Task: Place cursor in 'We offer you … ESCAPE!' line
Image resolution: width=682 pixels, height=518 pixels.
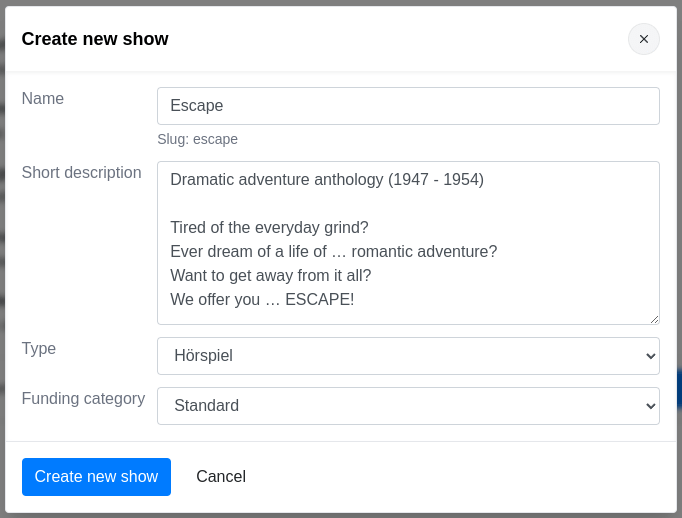Action: point(262,300)
